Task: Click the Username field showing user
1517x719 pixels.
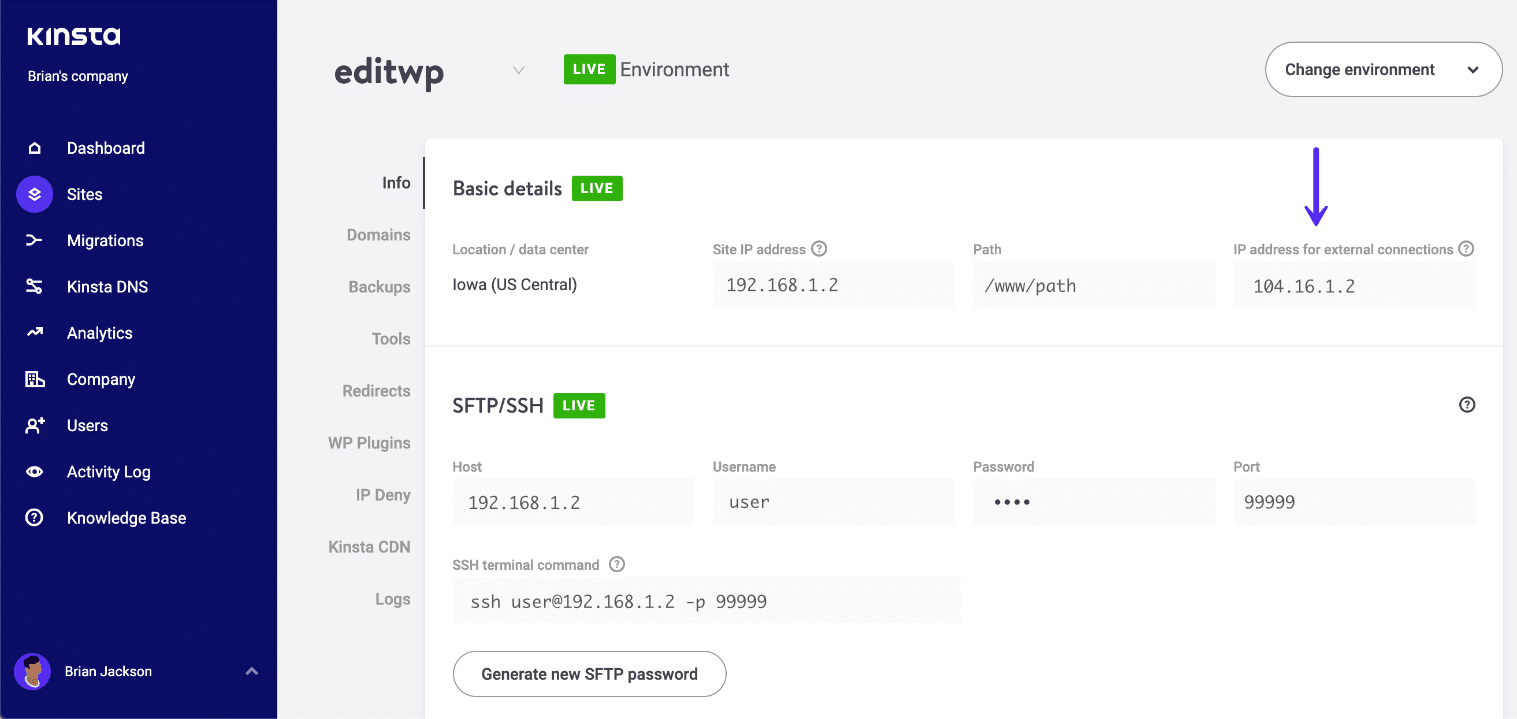Action: click(x=833, y=502)
